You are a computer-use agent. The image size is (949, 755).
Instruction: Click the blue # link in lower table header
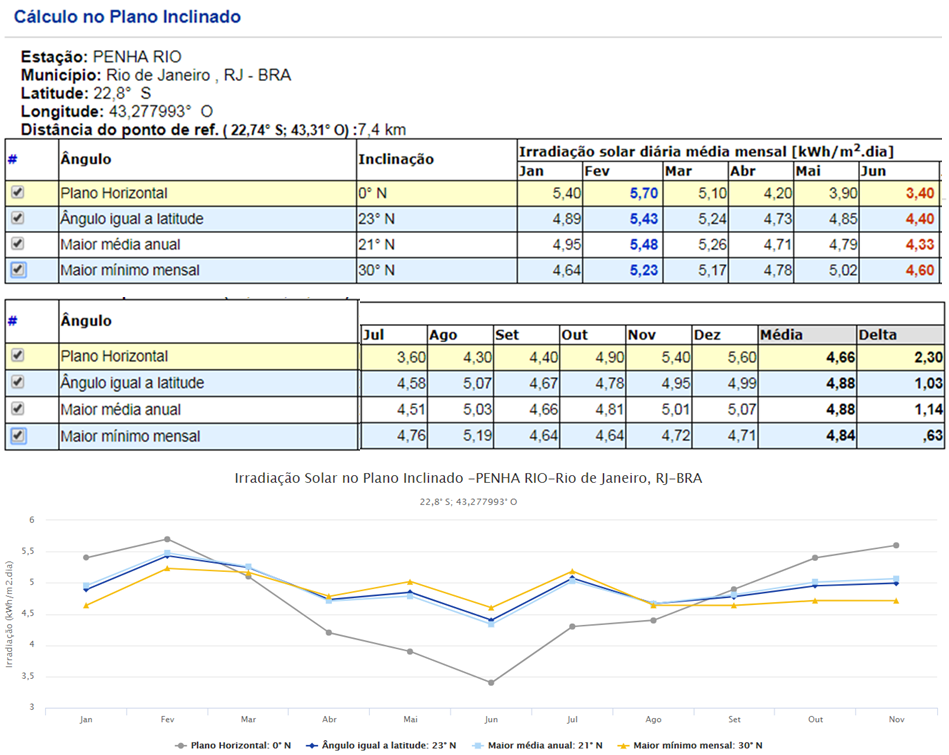click(x=12, y=321)
